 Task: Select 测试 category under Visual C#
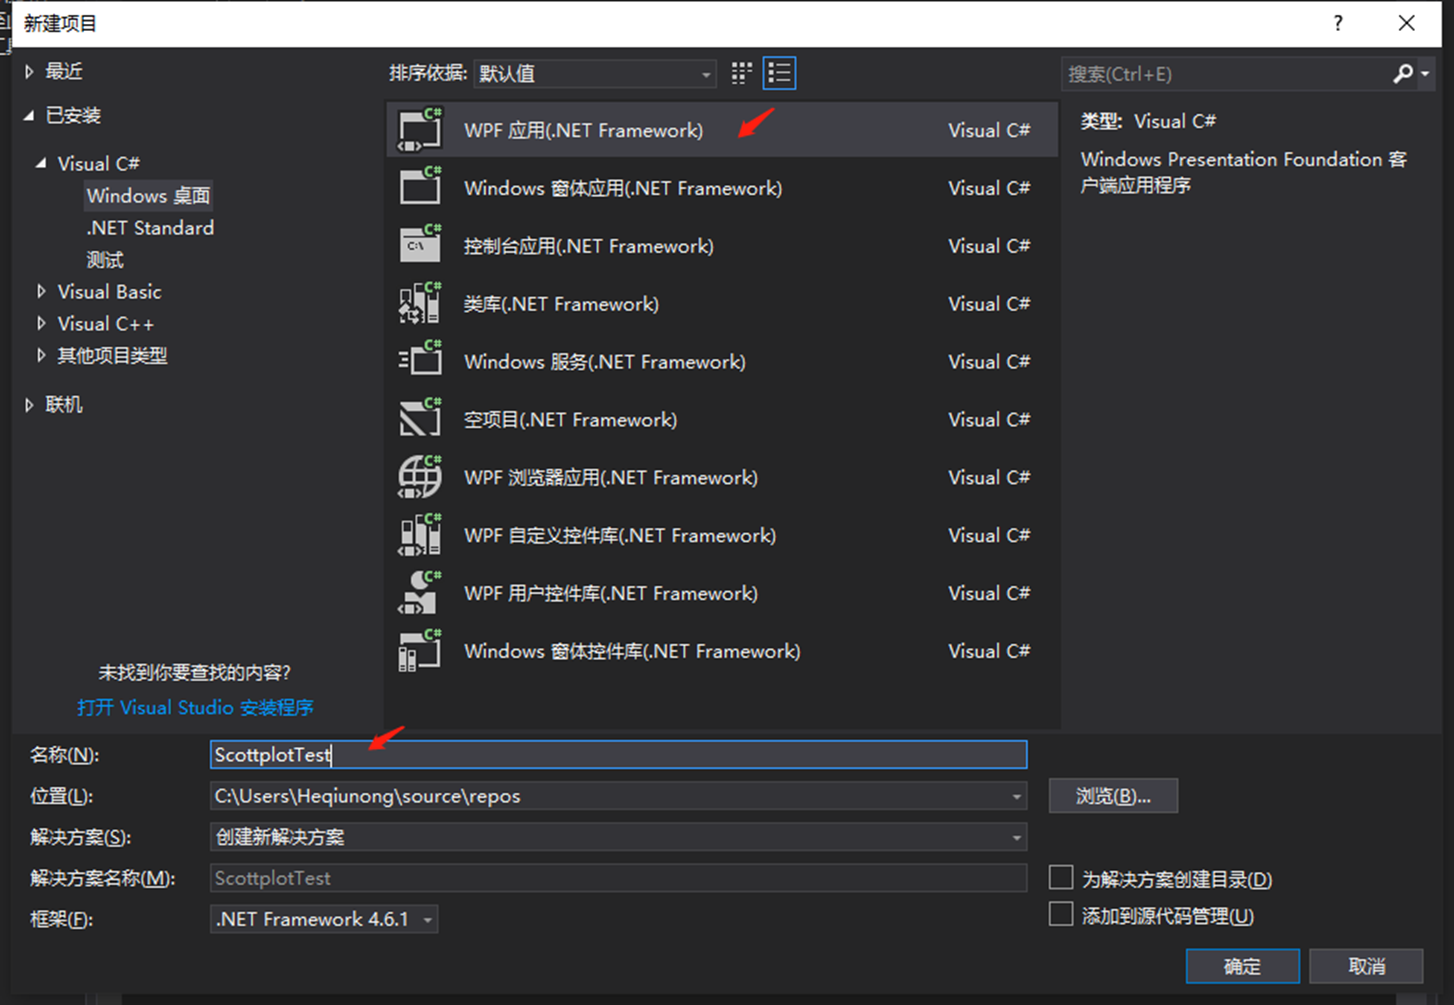click(105, 260)
